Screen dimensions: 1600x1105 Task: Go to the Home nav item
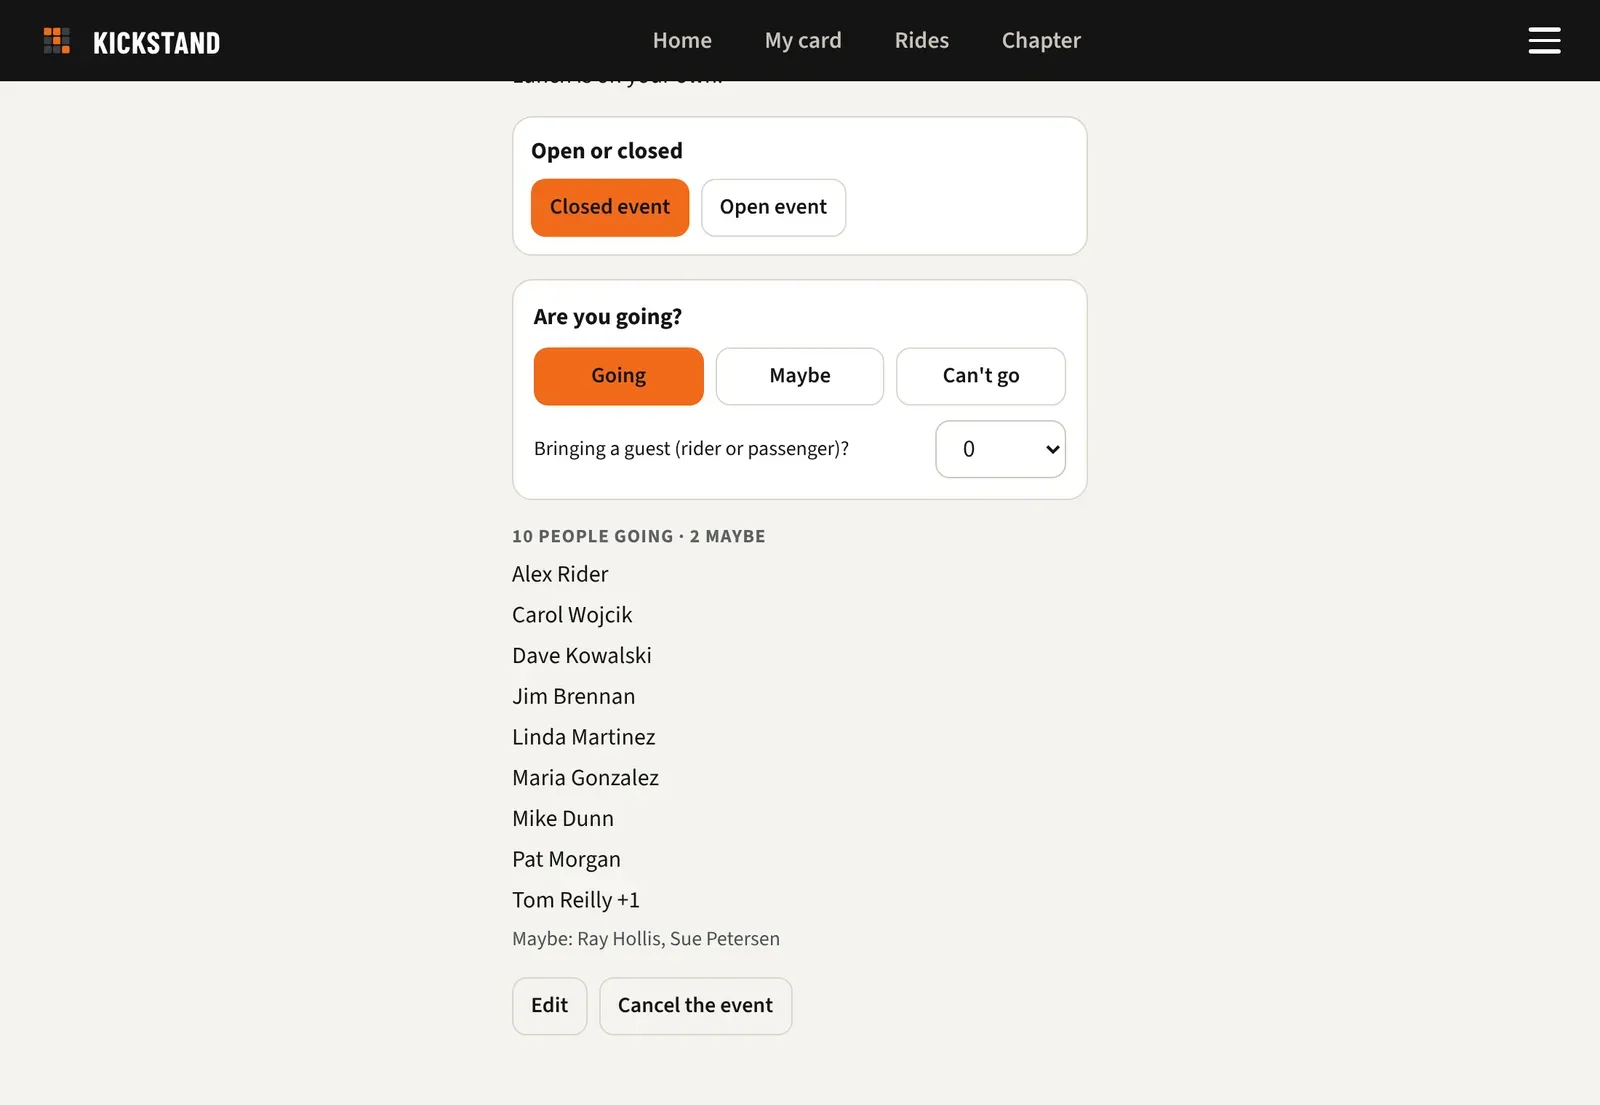(682, 41)
